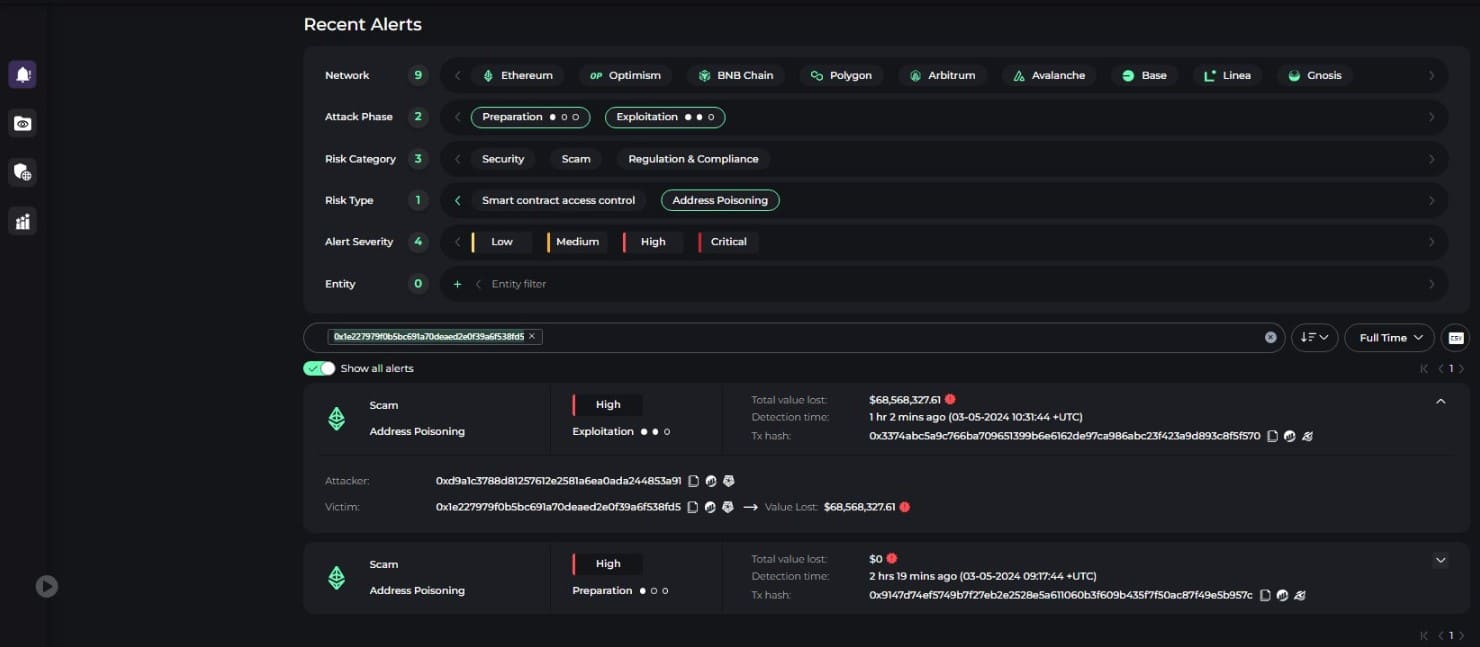Image resolution: width=1480 pixels, height=647 pixels.
Task: Copy the attacker address 0xd9a1c378
Action: point(693,481)
